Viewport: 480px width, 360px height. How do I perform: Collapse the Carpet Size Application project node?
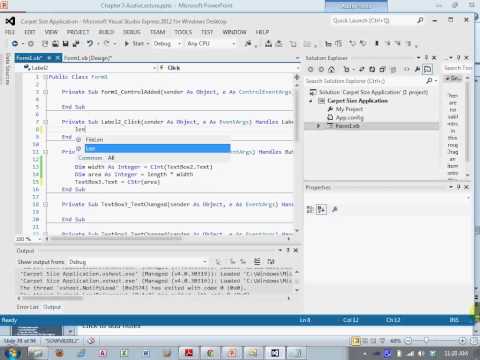pos(311,101)
